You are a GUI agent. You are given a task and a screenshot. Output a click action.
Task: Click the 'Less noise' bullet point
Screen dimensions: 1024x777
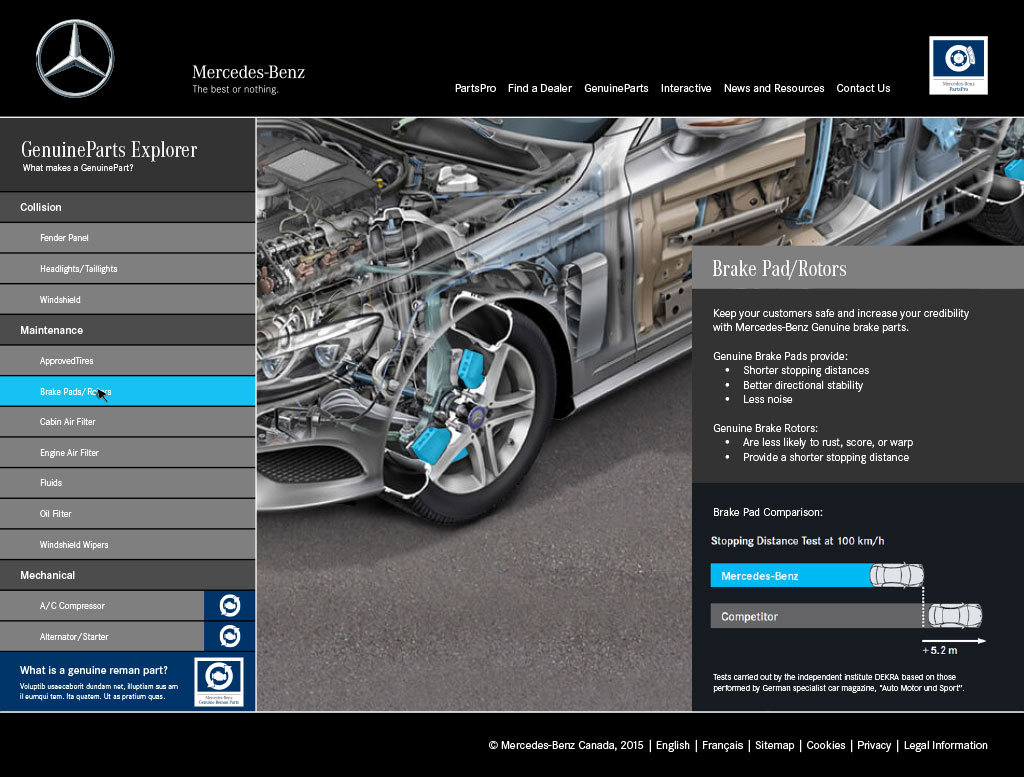pos(767,399)
